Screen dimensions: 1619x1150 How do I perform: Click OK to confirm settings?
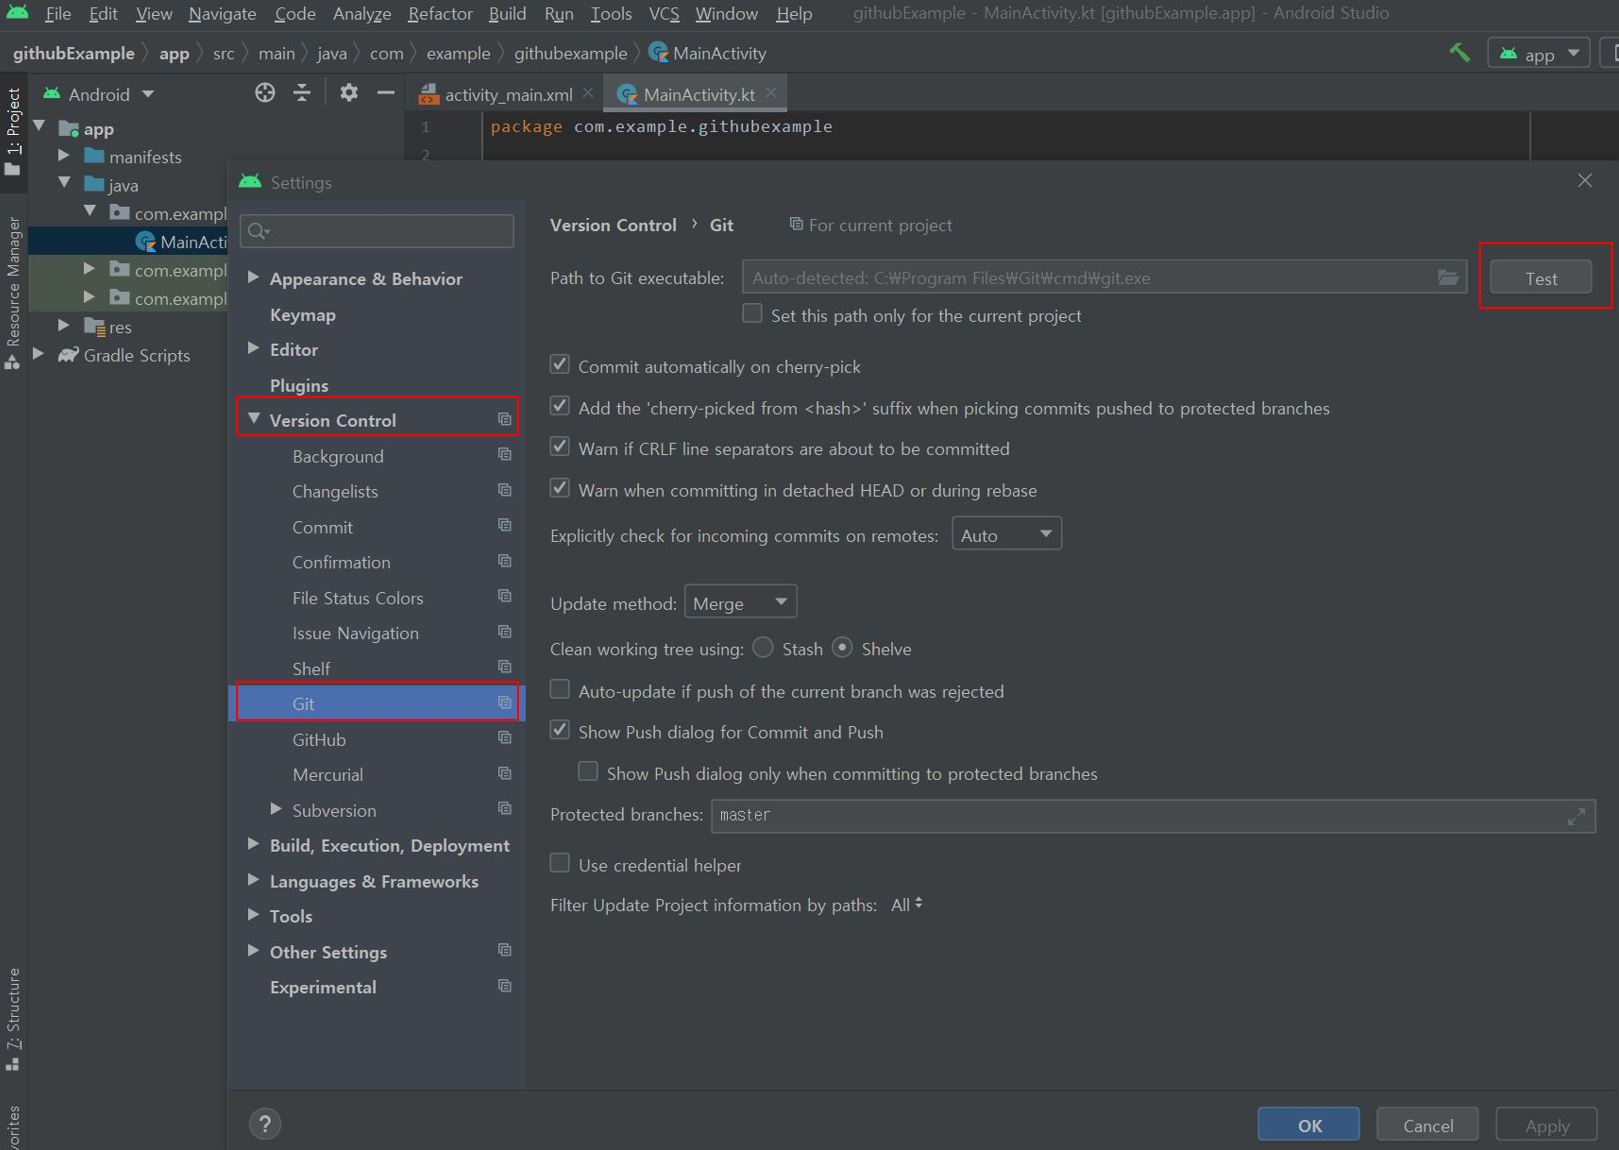[1309, 1125]
